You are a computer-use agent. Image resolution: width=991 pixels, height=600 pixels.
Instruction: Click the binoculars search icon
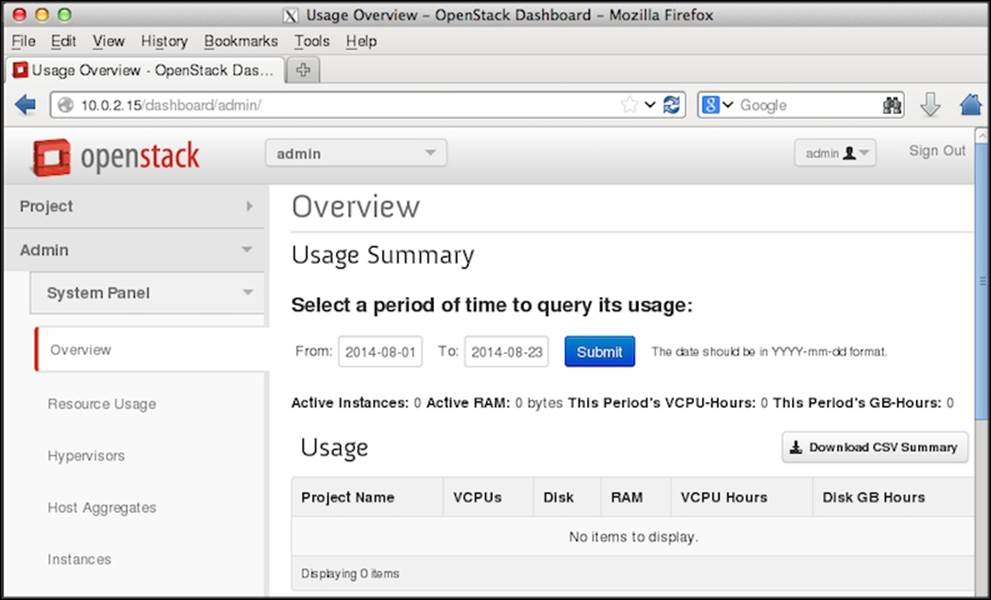pyautogui.click(x=892, y=105)
